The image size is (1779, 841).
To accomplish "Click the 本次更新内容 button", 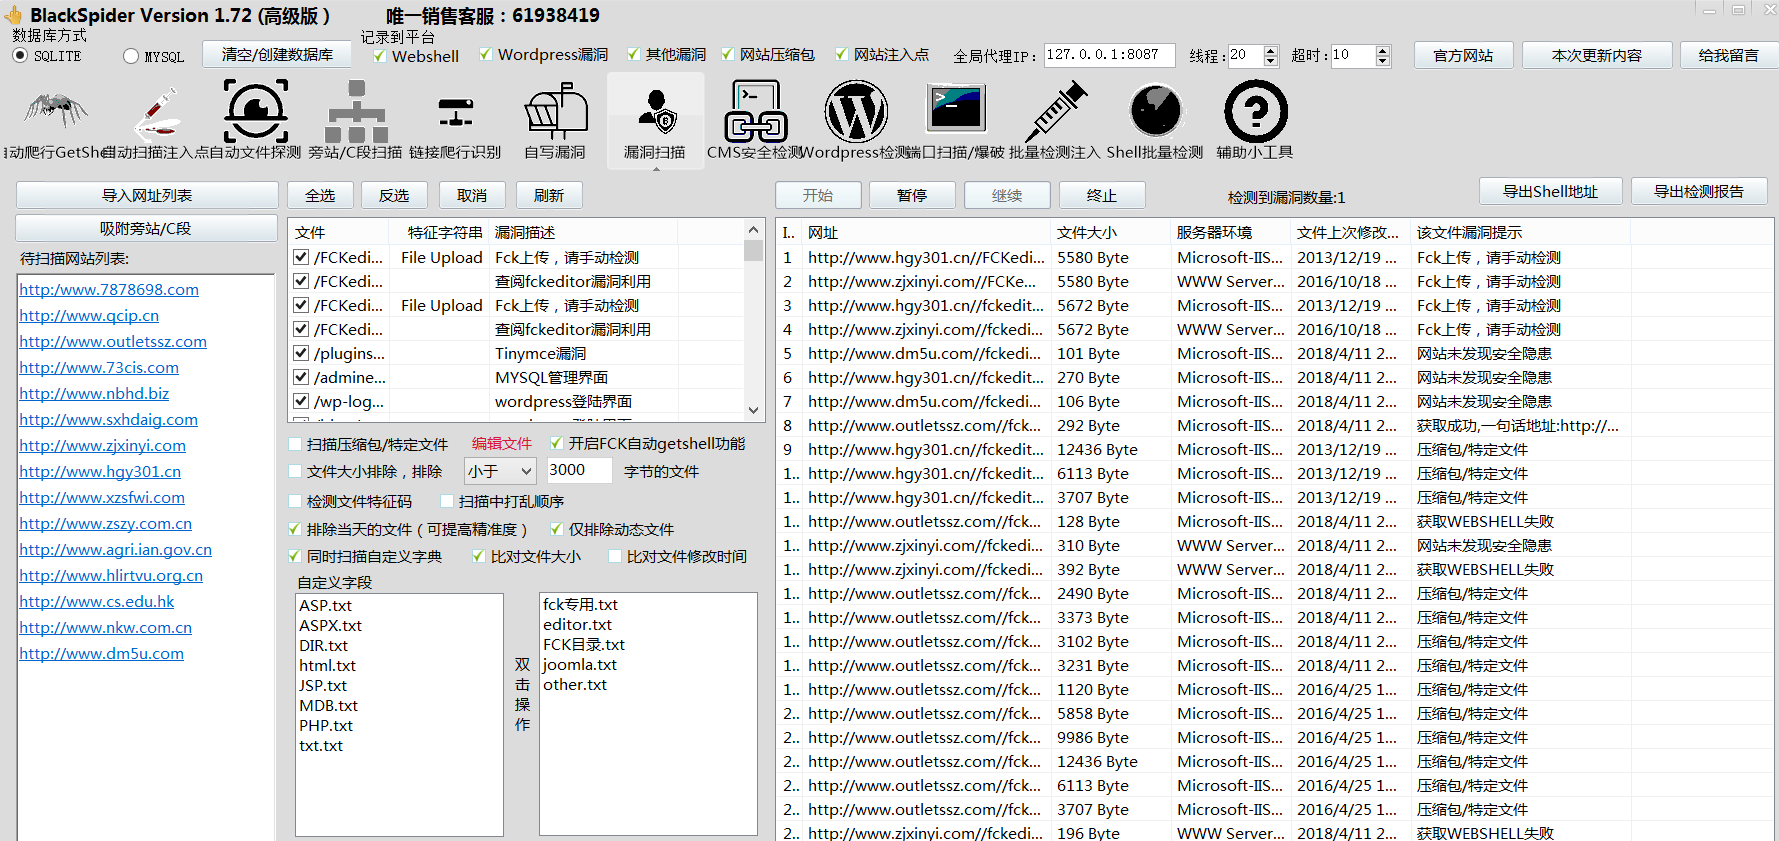I will [x=1597, y=55].
